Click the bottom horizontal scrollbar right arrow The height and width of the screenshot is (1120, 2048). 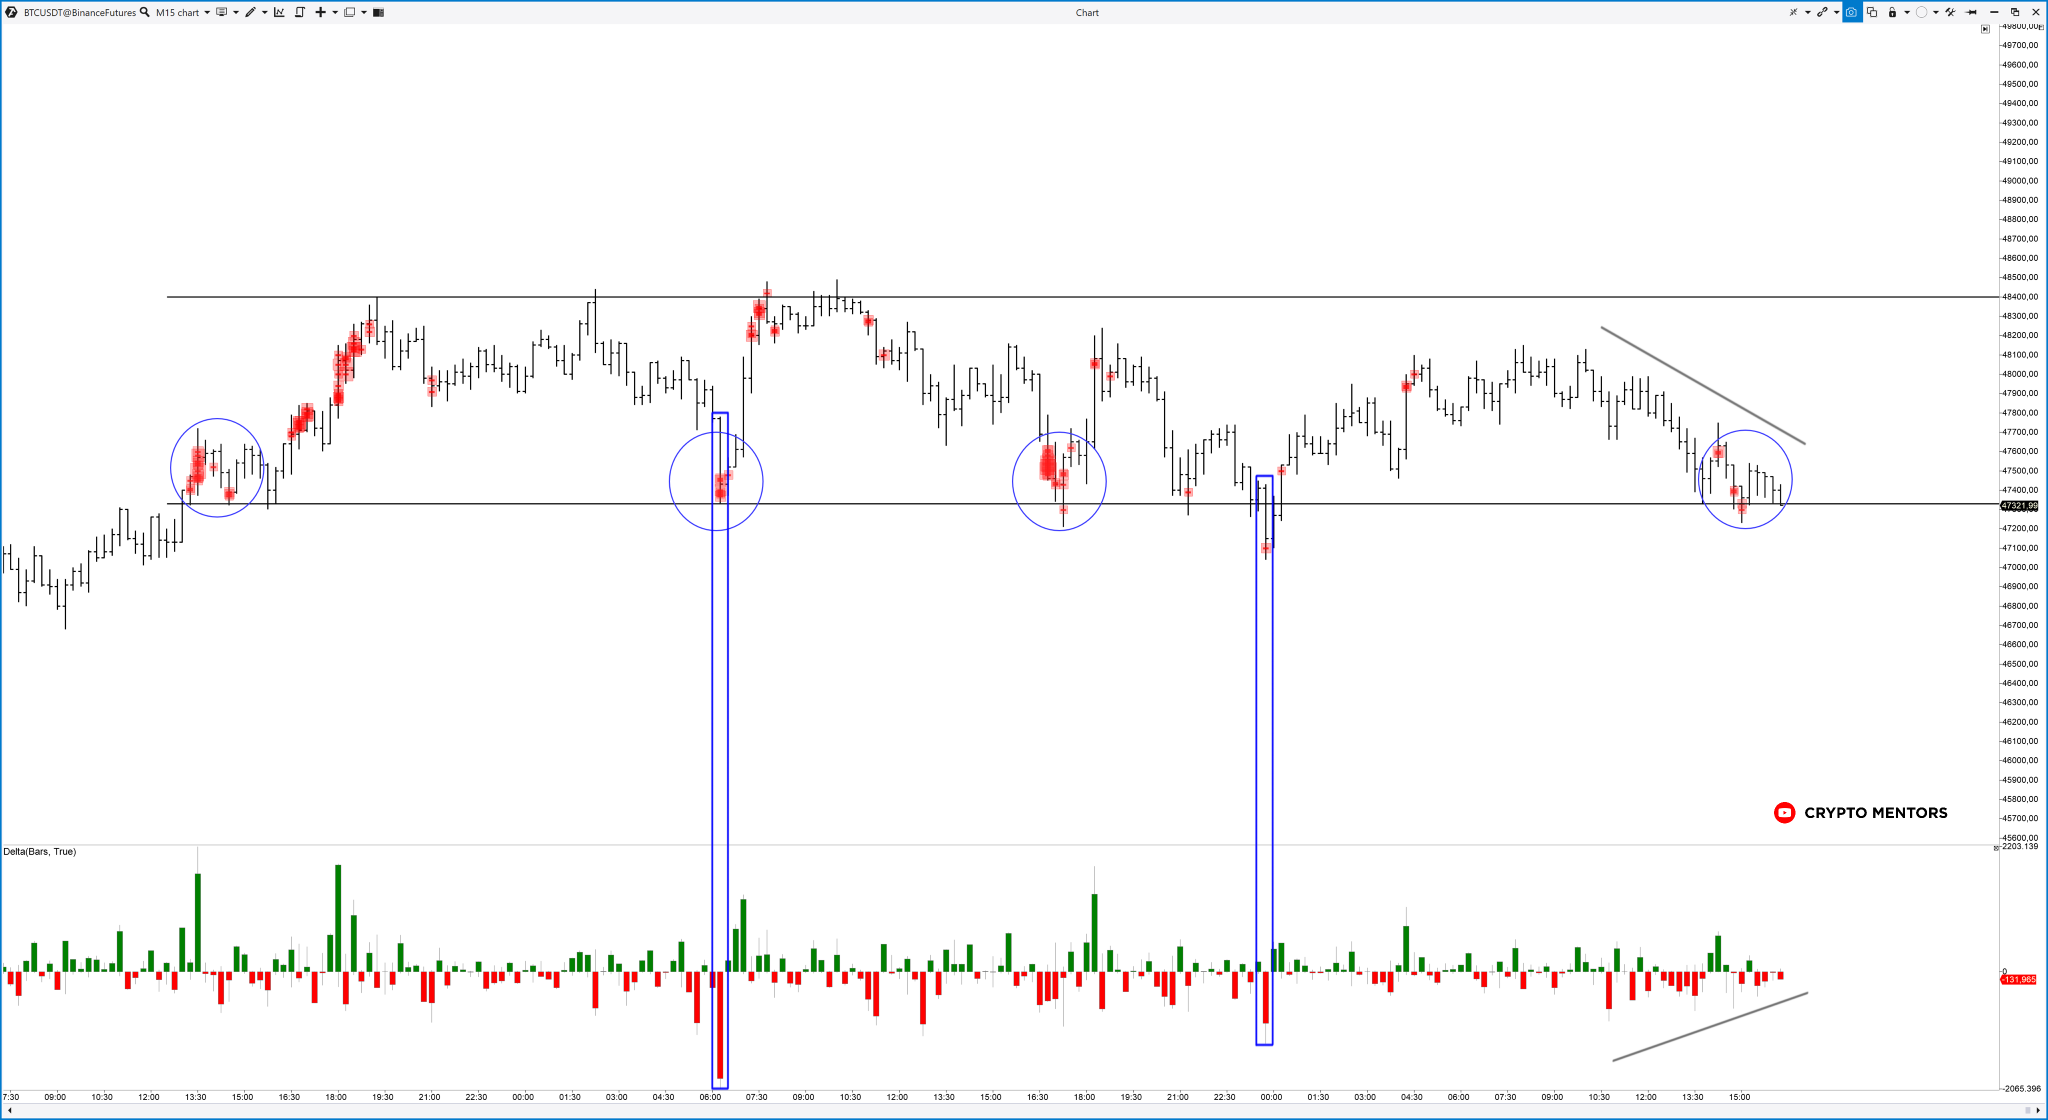[2038, 1111]
